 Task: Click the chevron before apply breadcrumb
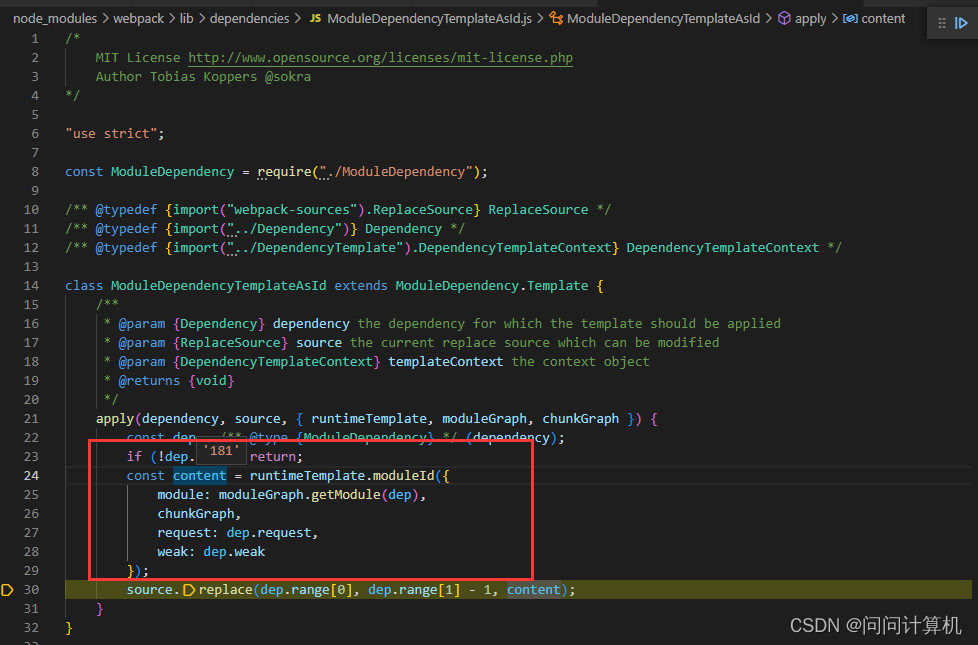769,19
